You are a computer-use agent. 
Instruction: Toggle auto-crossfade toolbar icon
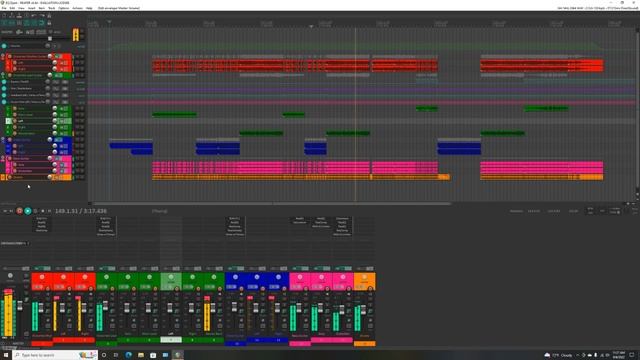4,23
